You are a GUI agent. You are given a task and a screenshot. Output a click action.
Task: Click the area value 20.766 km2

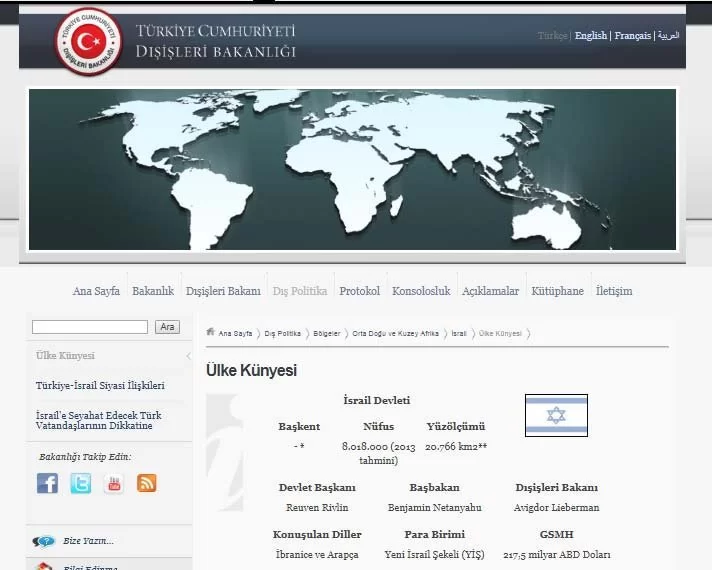pyautogui.click(x=456, y=446)
